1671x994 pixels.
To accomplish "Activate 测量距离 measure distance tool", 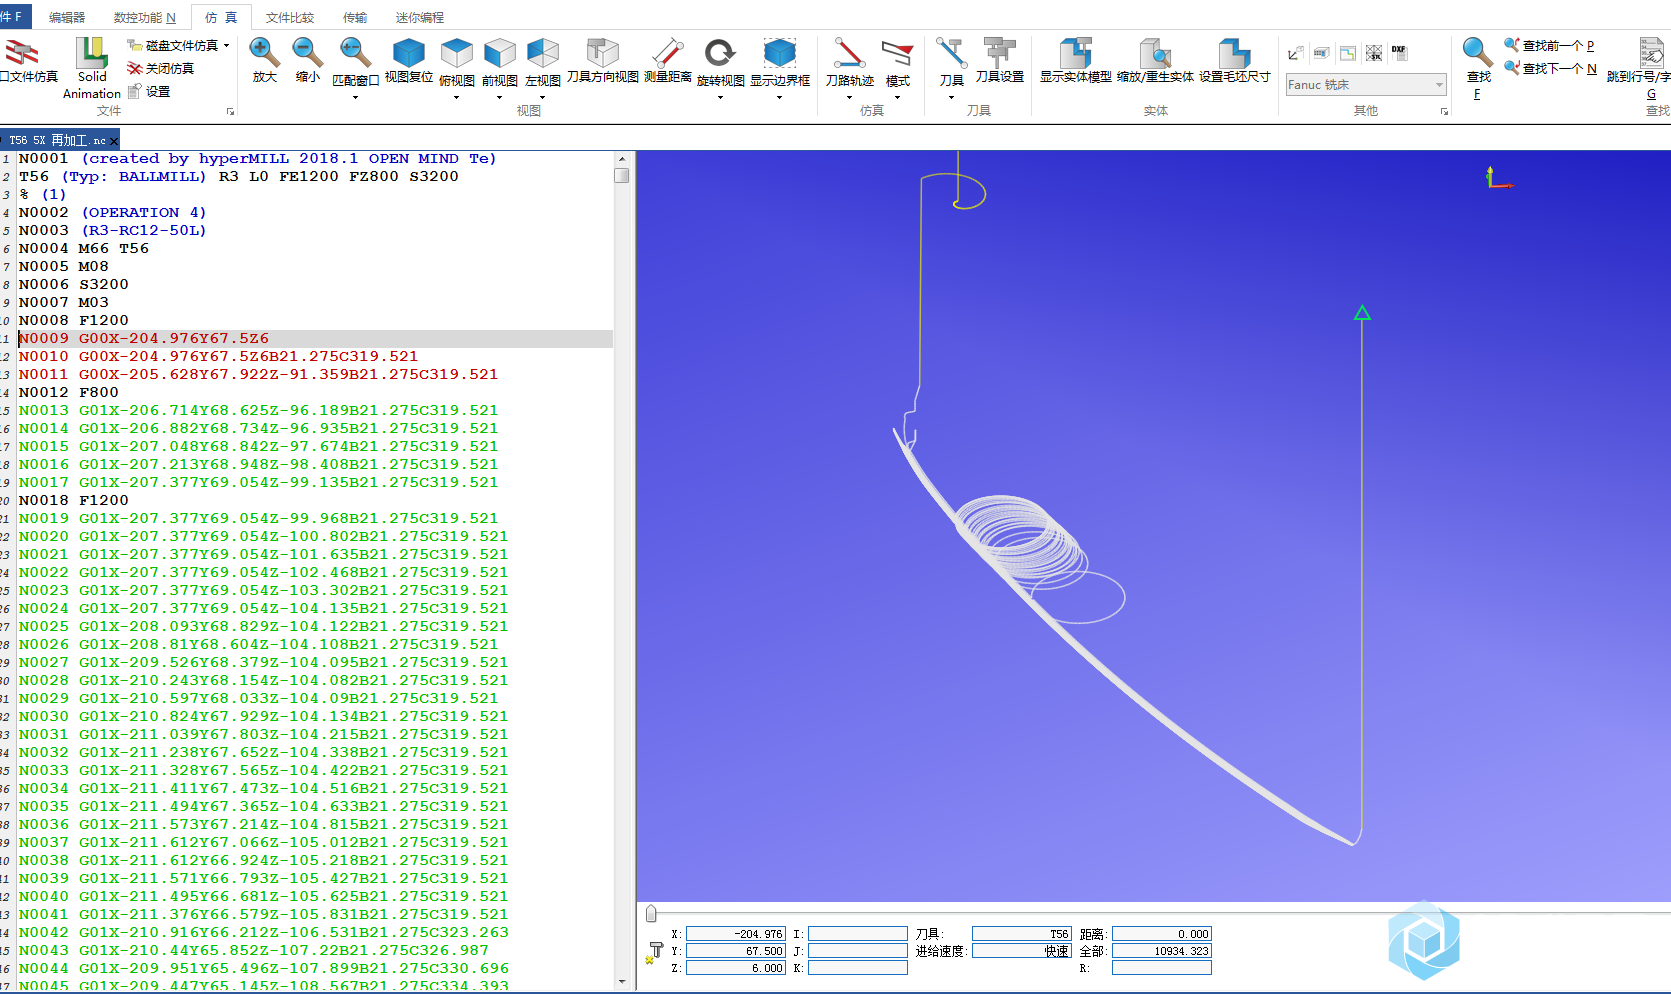I will [668, 52].
